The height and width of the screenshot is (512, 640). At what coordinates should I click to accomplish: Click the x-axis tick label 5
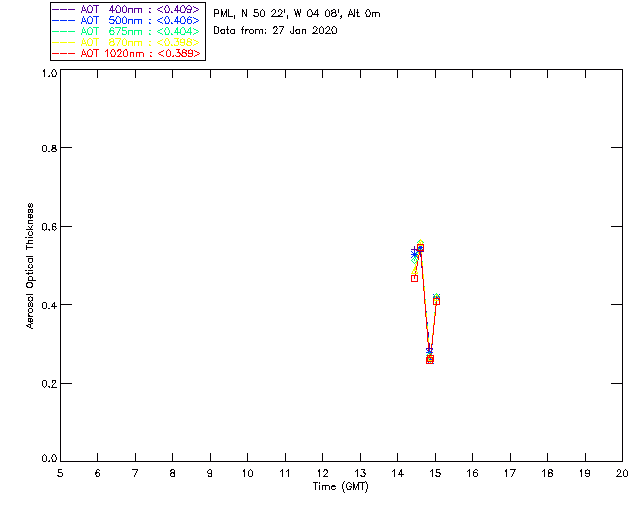(x=60, y=473)
